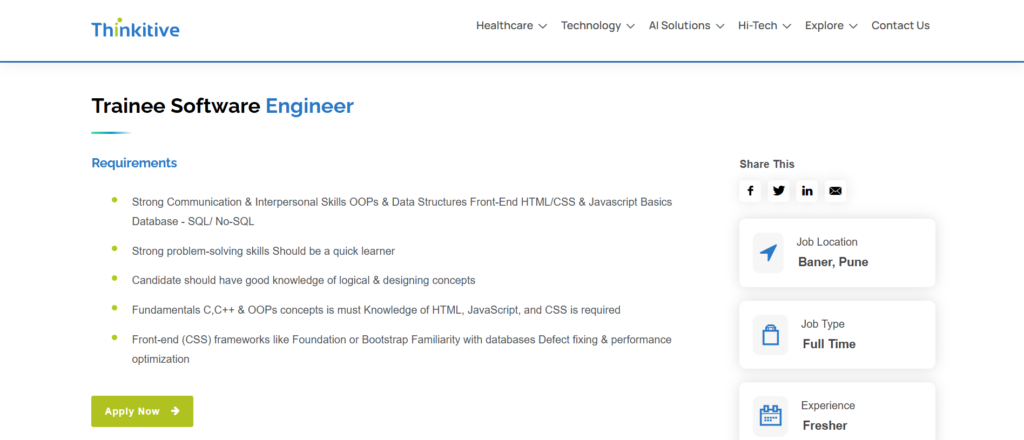Share the job on Facebook
The height and width of the screenshot is (440, 1024).
(750, 190)
